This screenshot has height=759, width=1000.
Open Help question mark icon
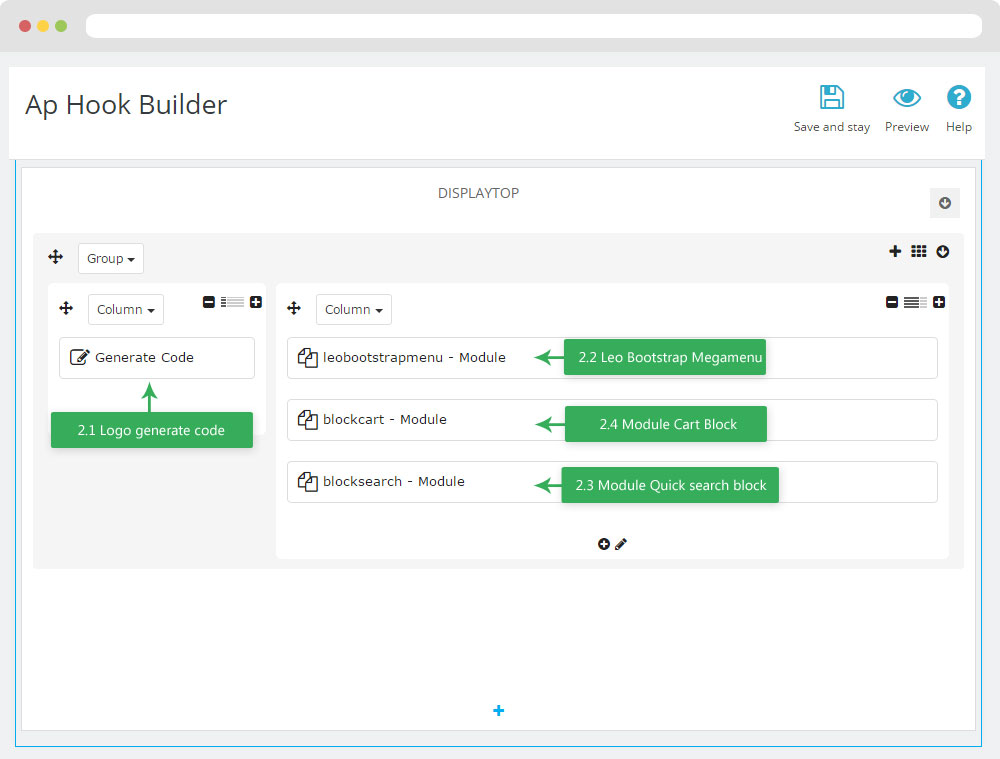[959, 98]
